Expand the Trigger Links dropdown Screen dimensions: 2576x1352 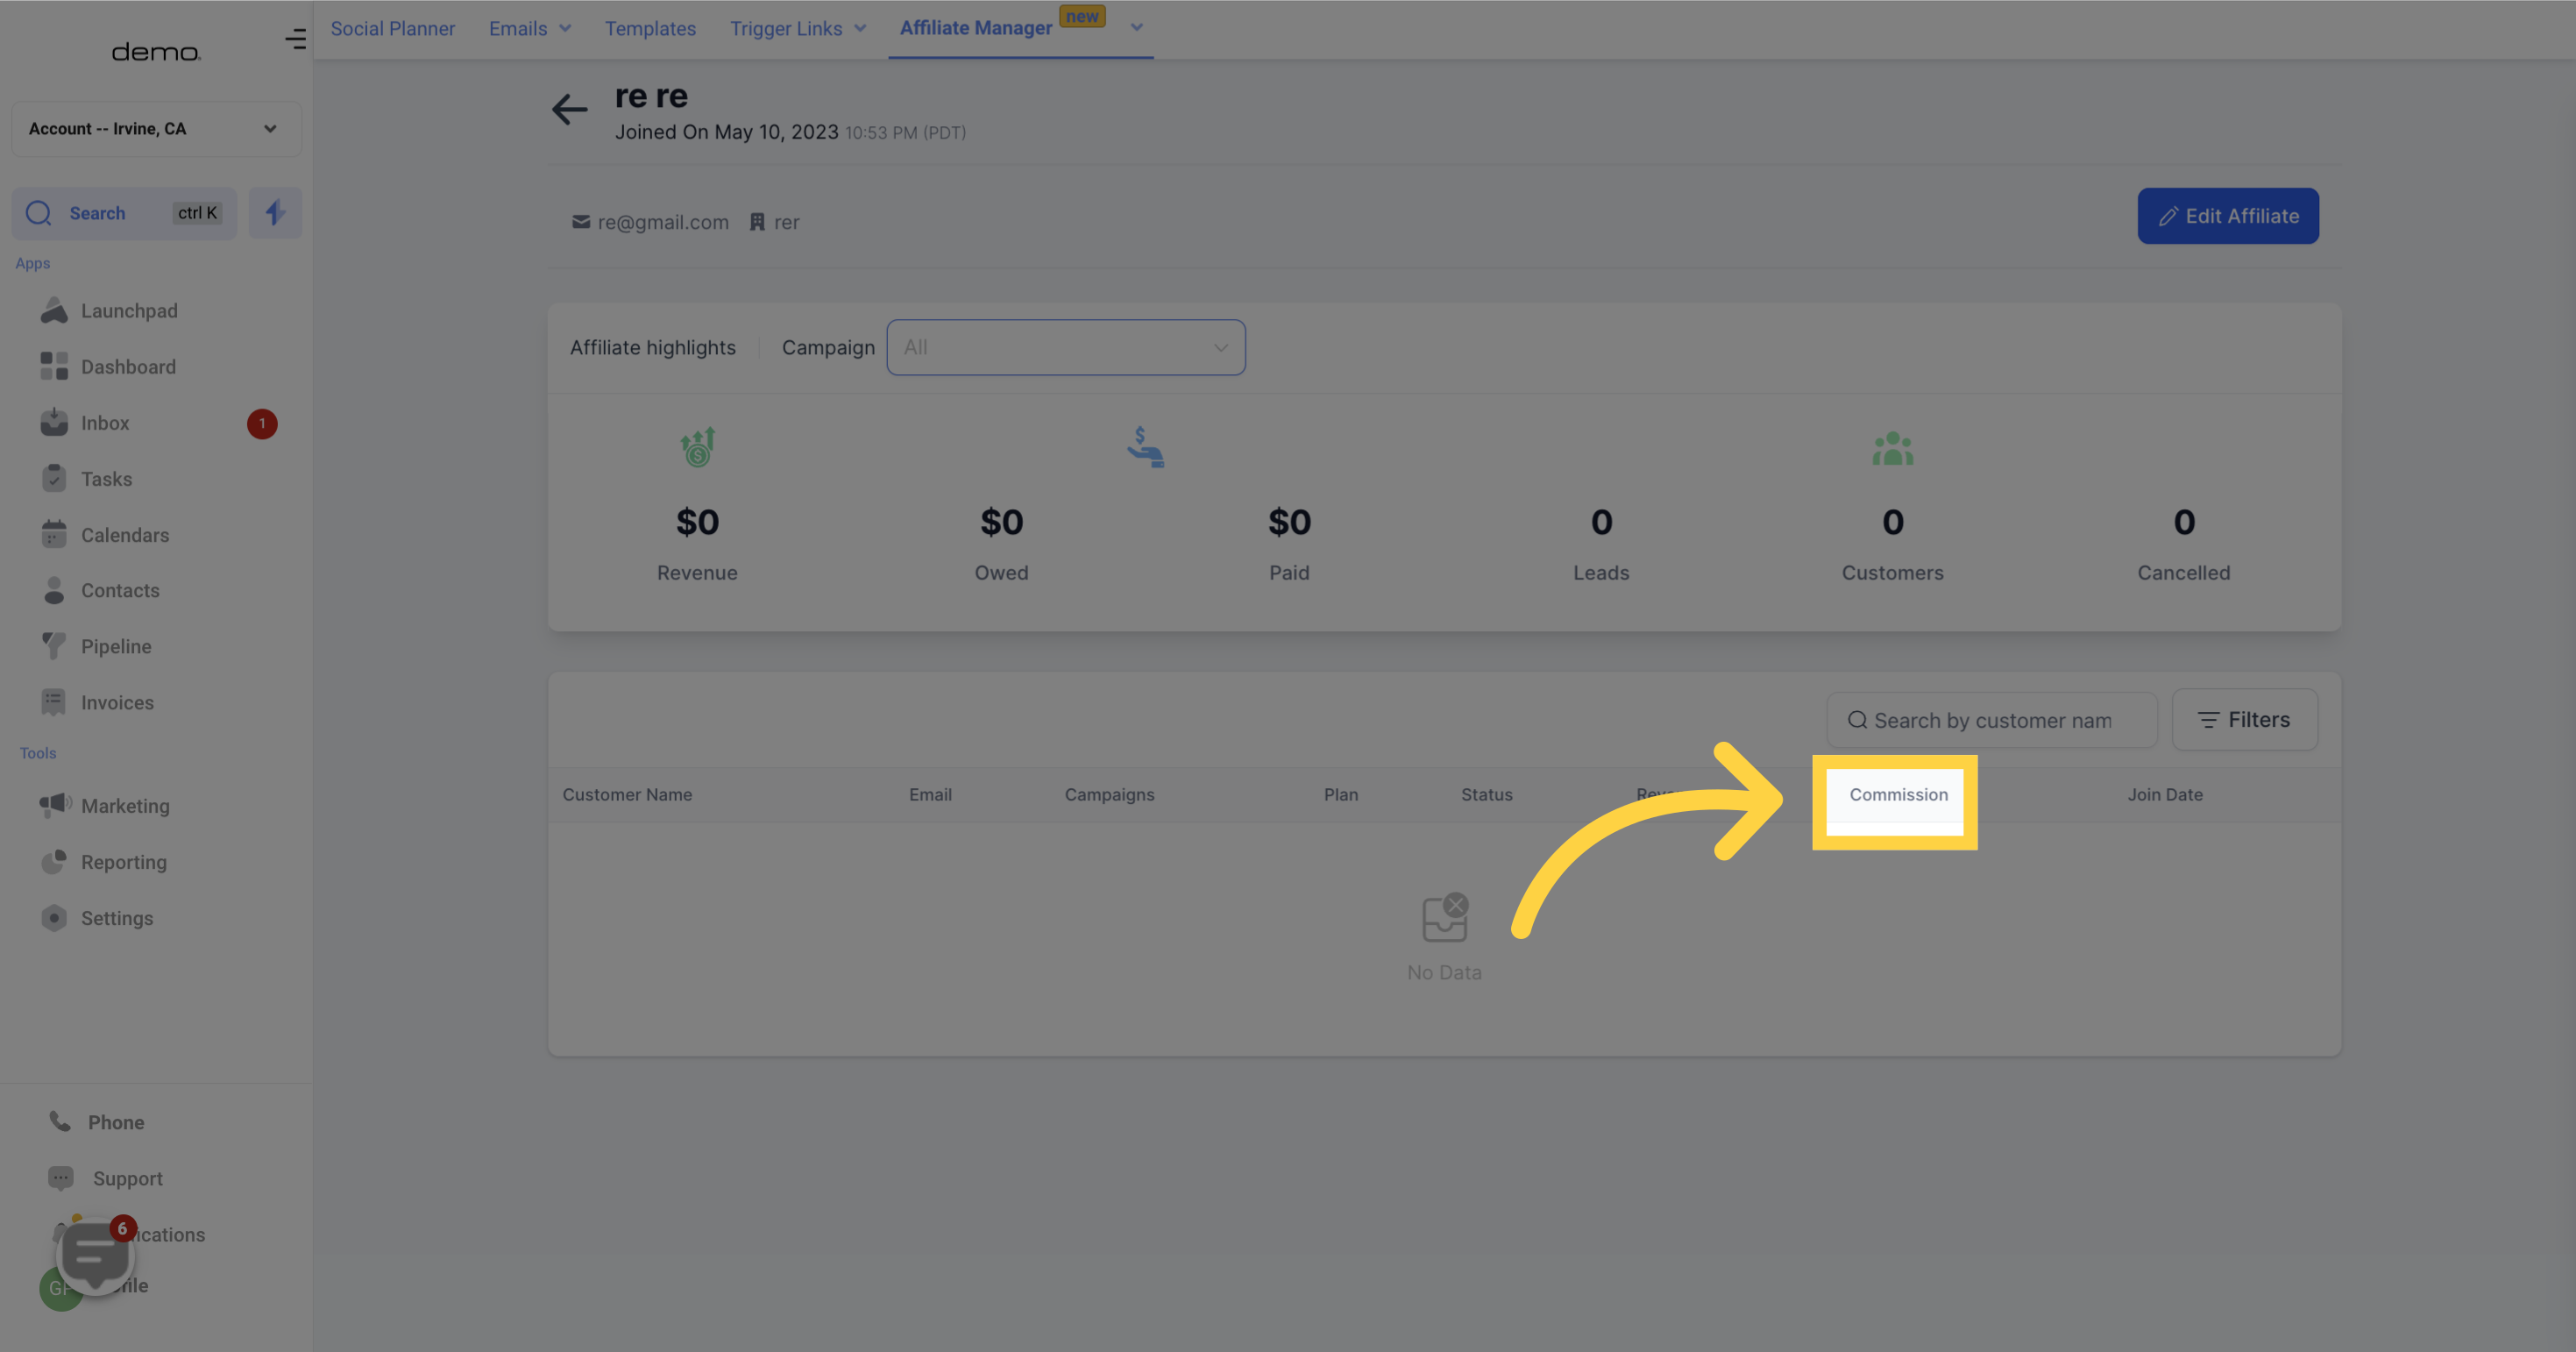click(x=860, y=29)
